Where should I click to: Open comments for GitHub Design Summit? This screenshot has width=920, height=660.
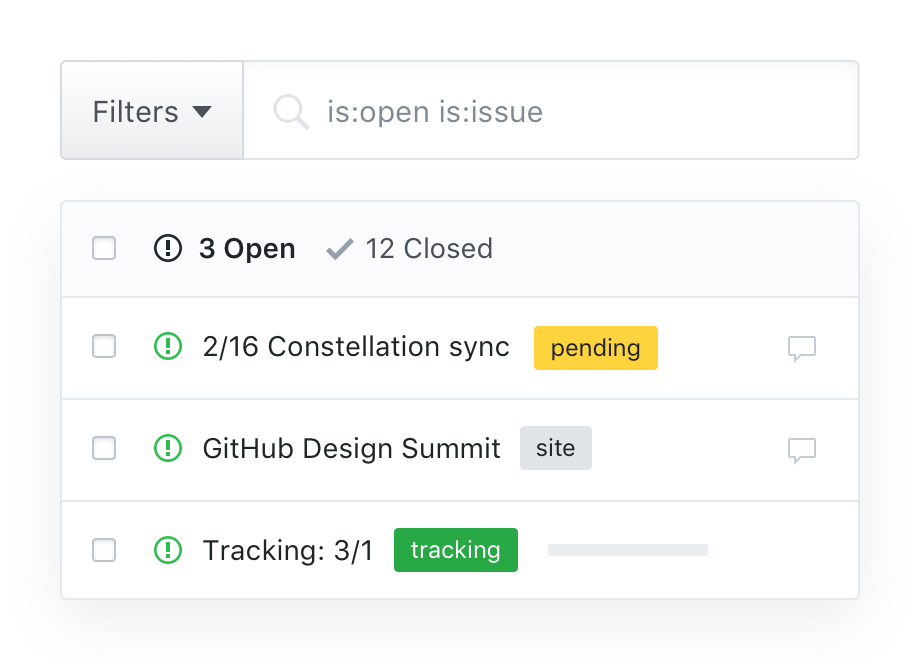pos(802,451)
